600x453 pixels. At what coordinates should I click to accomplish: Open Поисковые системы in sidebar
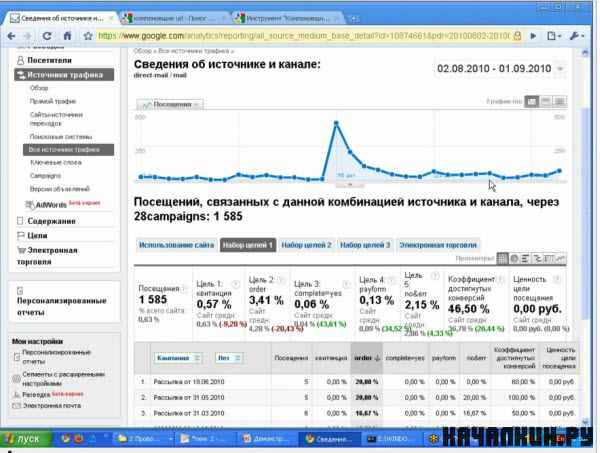pos(61,137)
